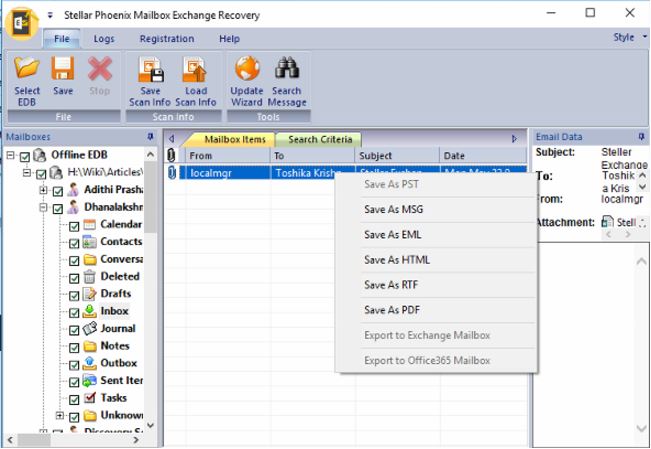Uncheck the Dhanalakshmi mailbox checkbox
651x449 pixels.
click(x=58, y=209)
